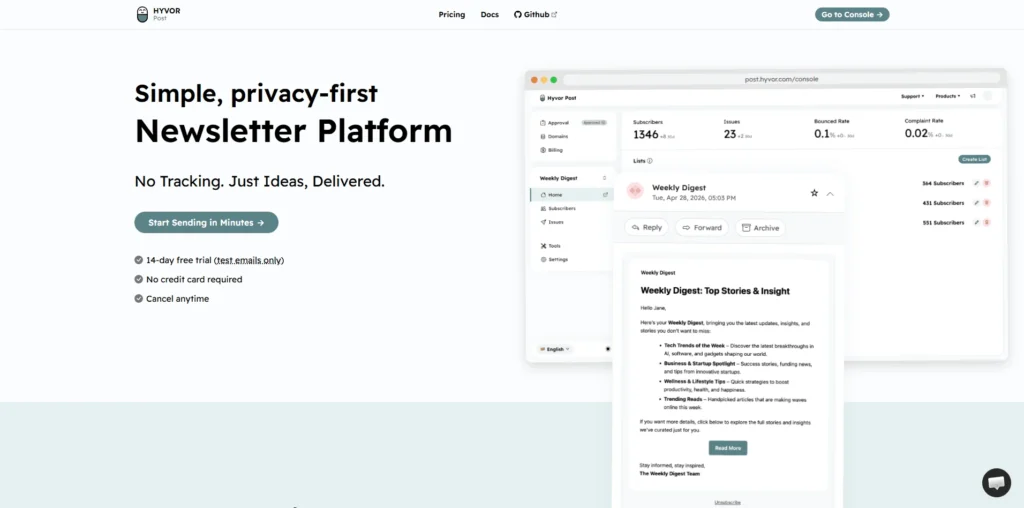Screen dimensions: 1024x508
Task: Delete the list with 551 Subscribers
Action: point(987,223)
